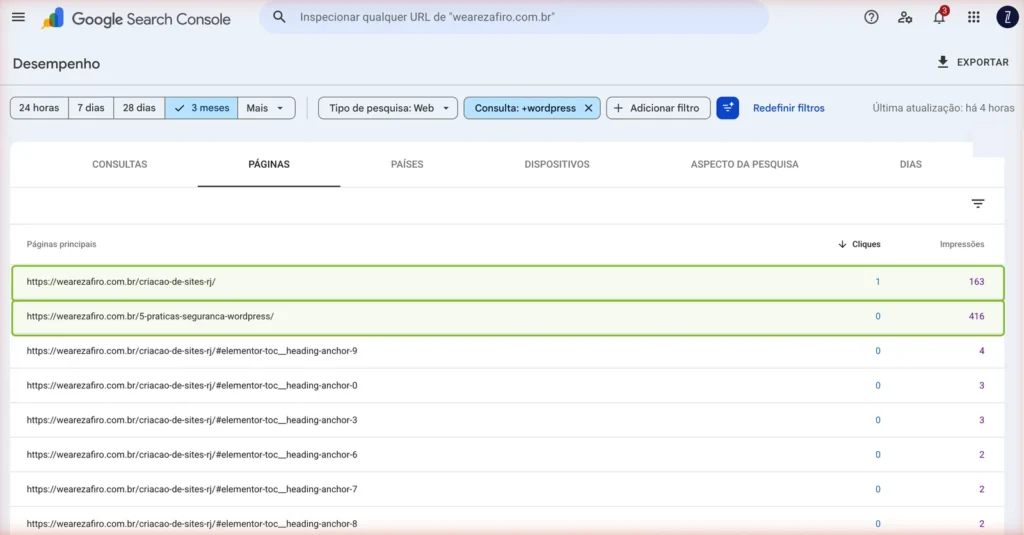Viewport: 1024px width, 535px height.
Task: Export the performance data
Action: (973, 62)
